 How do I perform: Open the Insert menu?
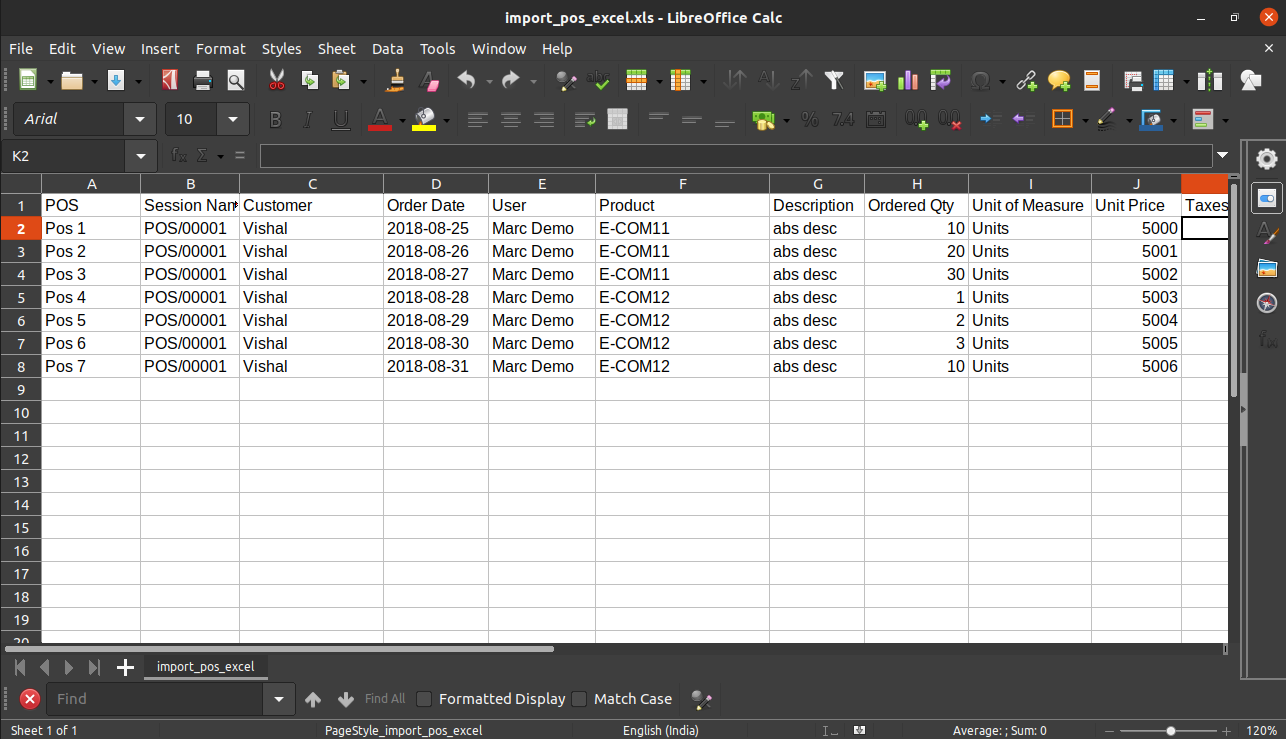(x=160, y=48)
